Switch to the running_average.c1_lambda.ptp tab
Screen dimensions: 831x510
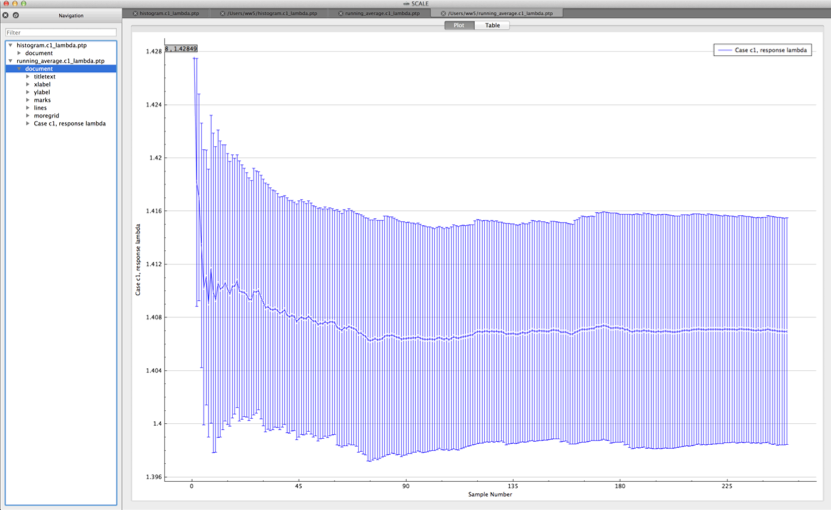pyautogui.click(x=374, y=13)
